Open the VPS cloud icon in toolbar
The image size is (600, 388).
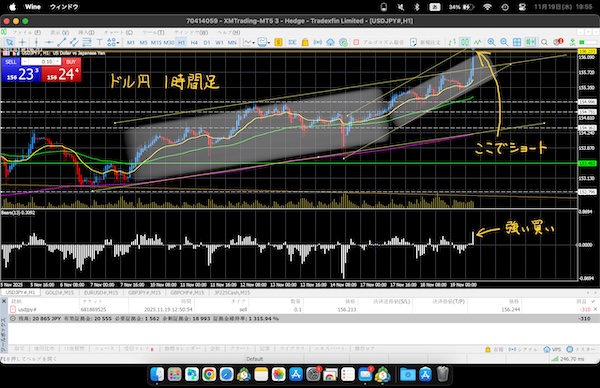(x=330, y=42)
